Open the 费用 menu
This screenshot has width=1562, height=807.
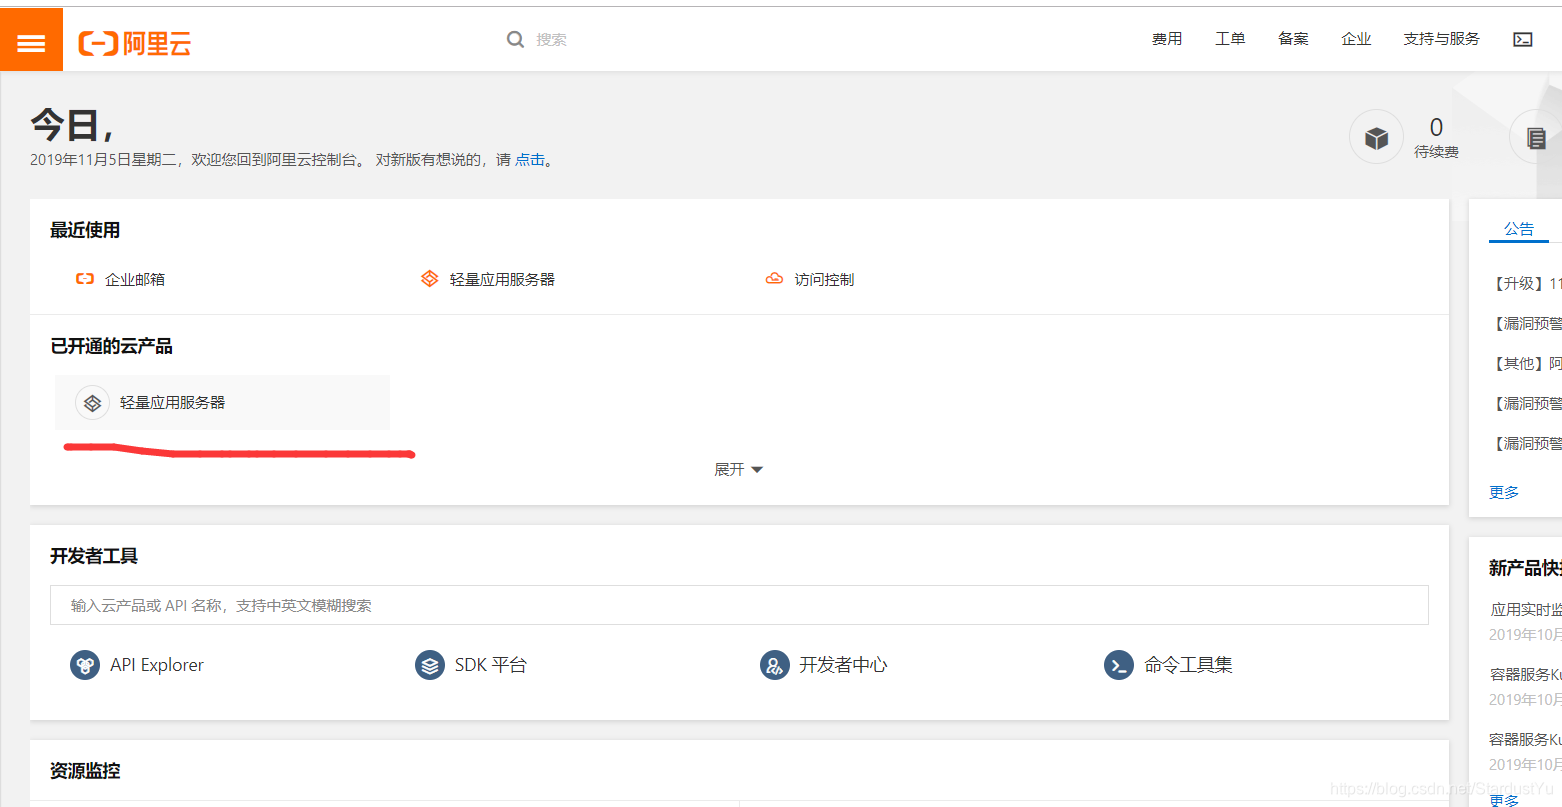1167,39
